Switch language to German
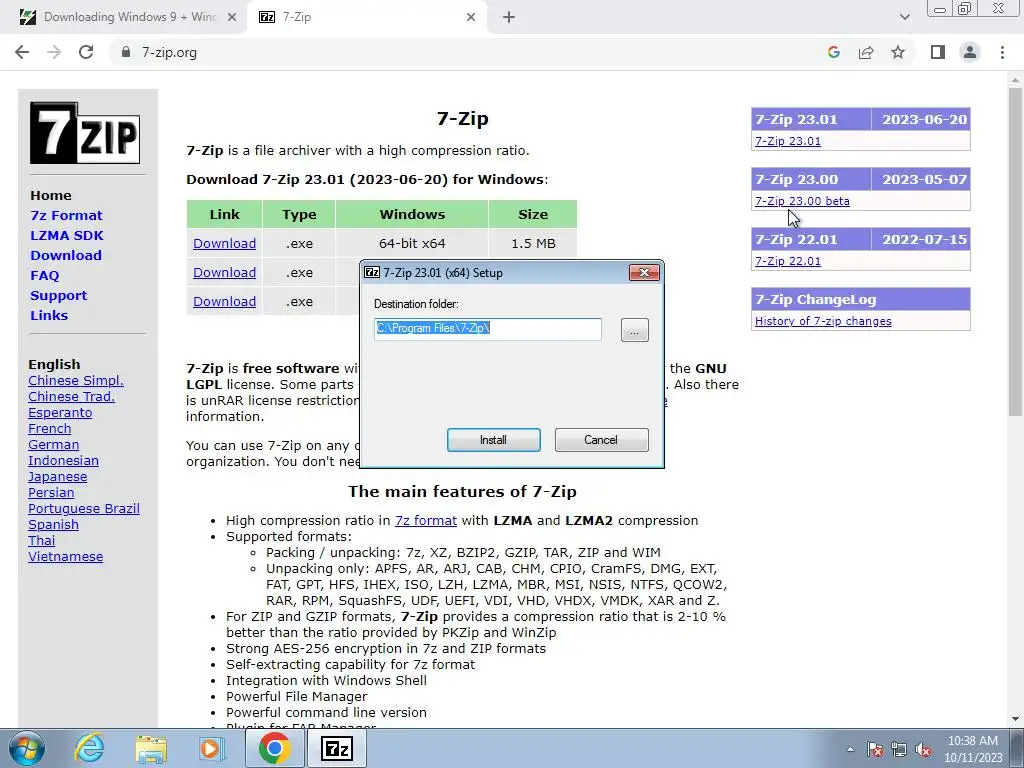The width and height of the screenshot is (1024, 768). pyautogui.click(x=54, y=445)
